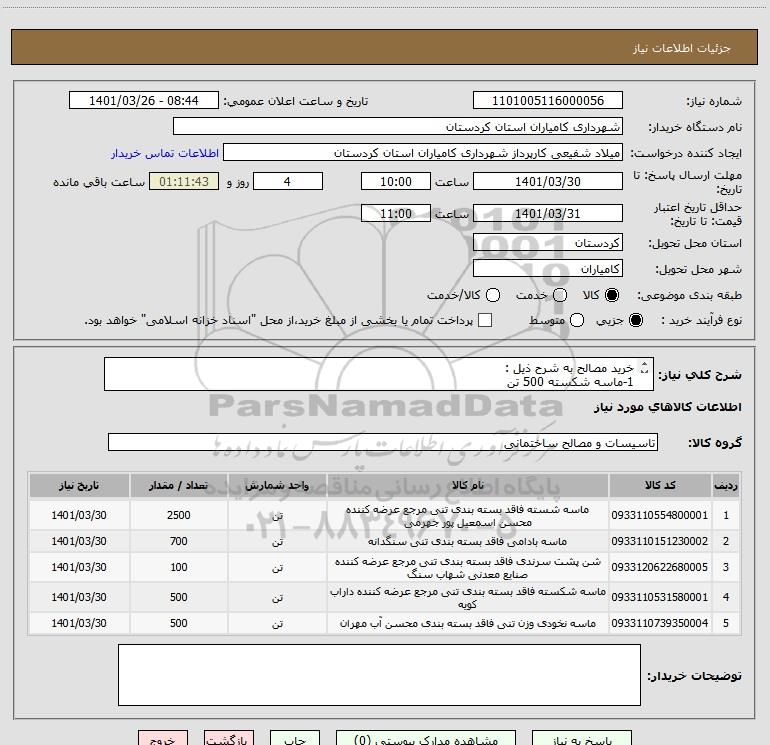Click the deadline time 10:00 field
This screenshot has height=745, width=770.
click(396, 181)
